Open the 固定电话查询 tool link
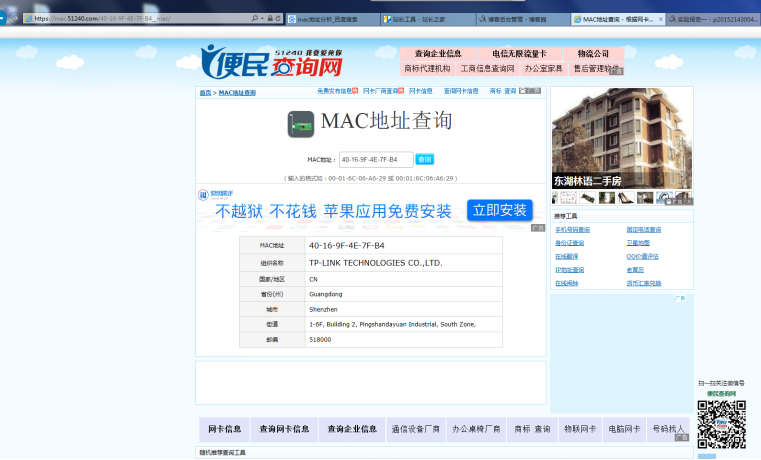The image size is (761, 460). coord(644,230)
